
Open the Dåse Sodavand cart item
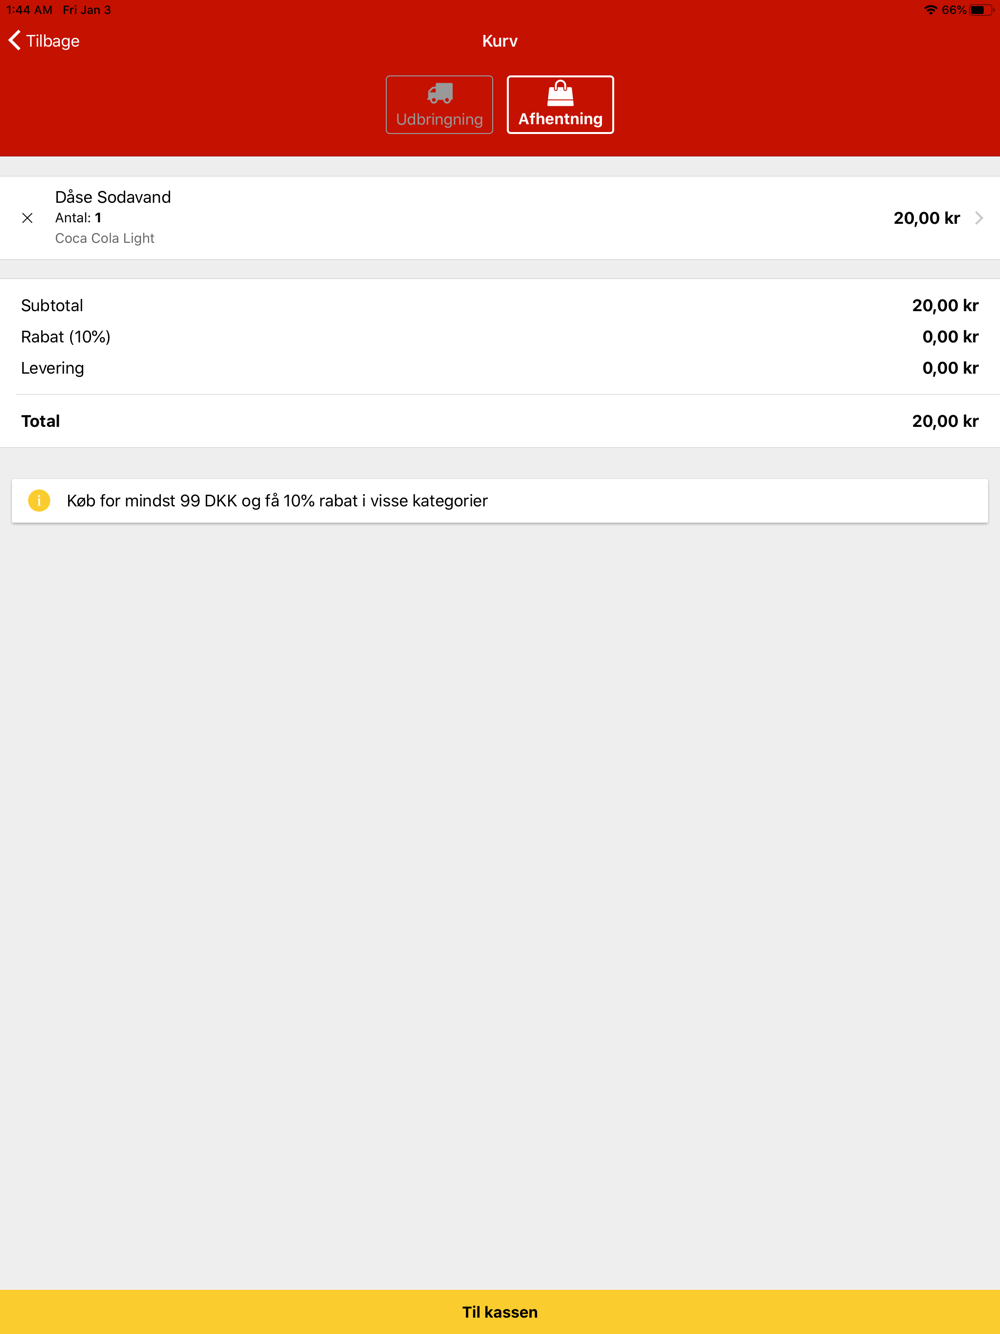coord(500,218)
